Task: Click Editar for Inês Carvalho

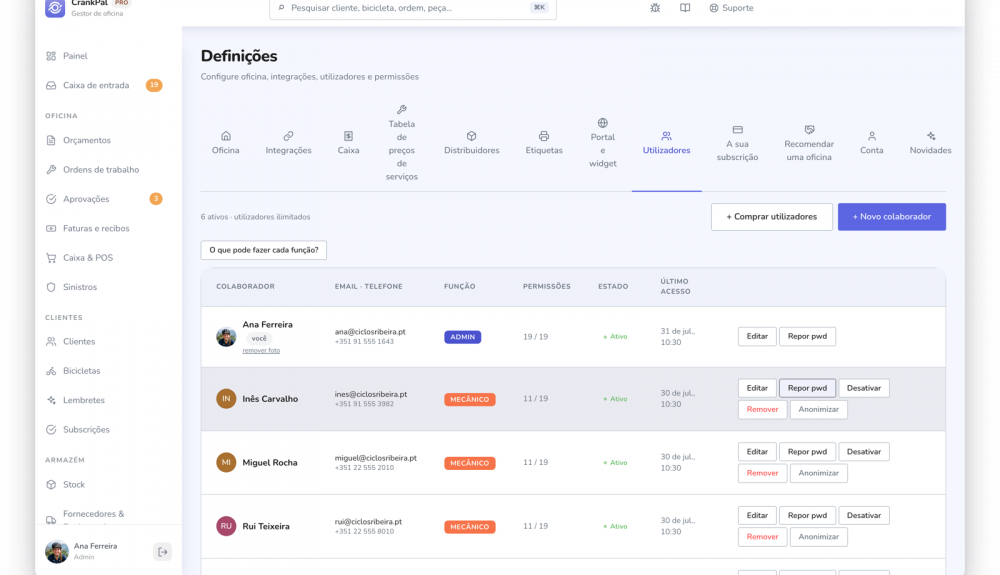Action: [x=757, y=388]
